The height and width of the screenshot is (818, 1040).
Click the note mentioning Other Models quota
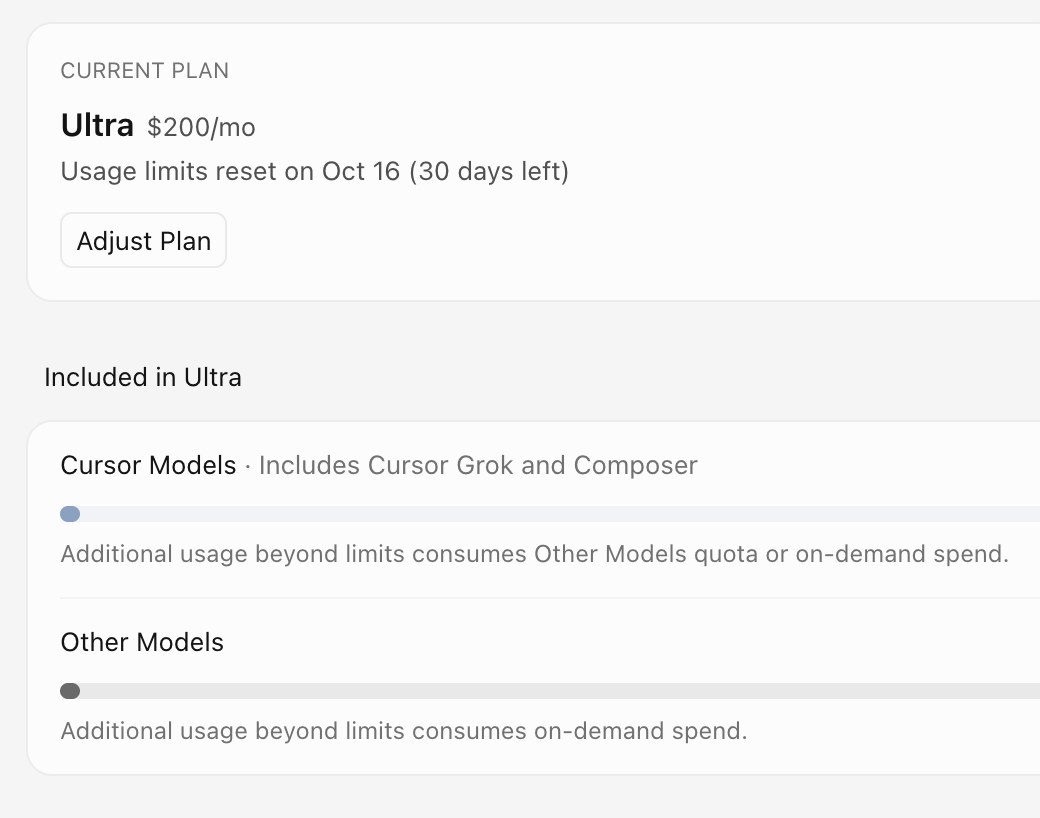tap(535, 554)
